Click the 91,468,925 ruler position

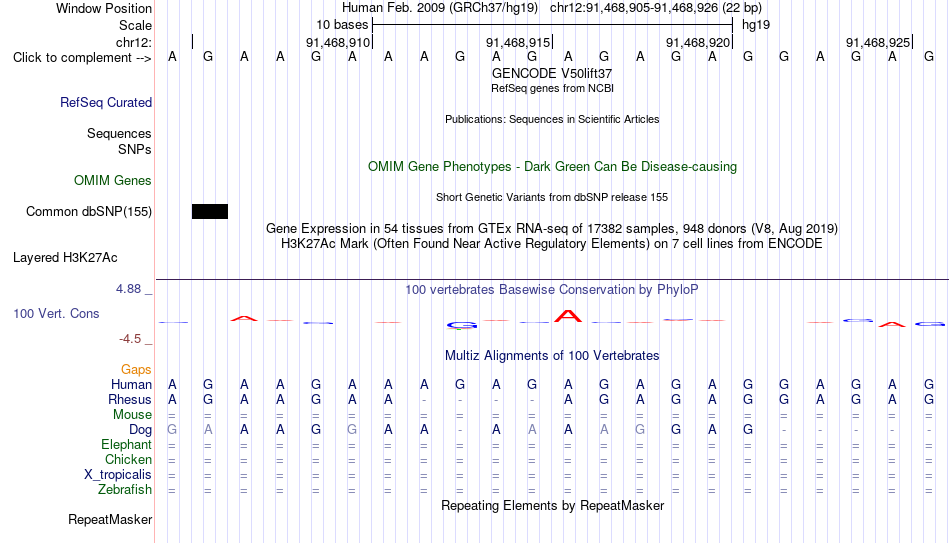coord(878,42)
